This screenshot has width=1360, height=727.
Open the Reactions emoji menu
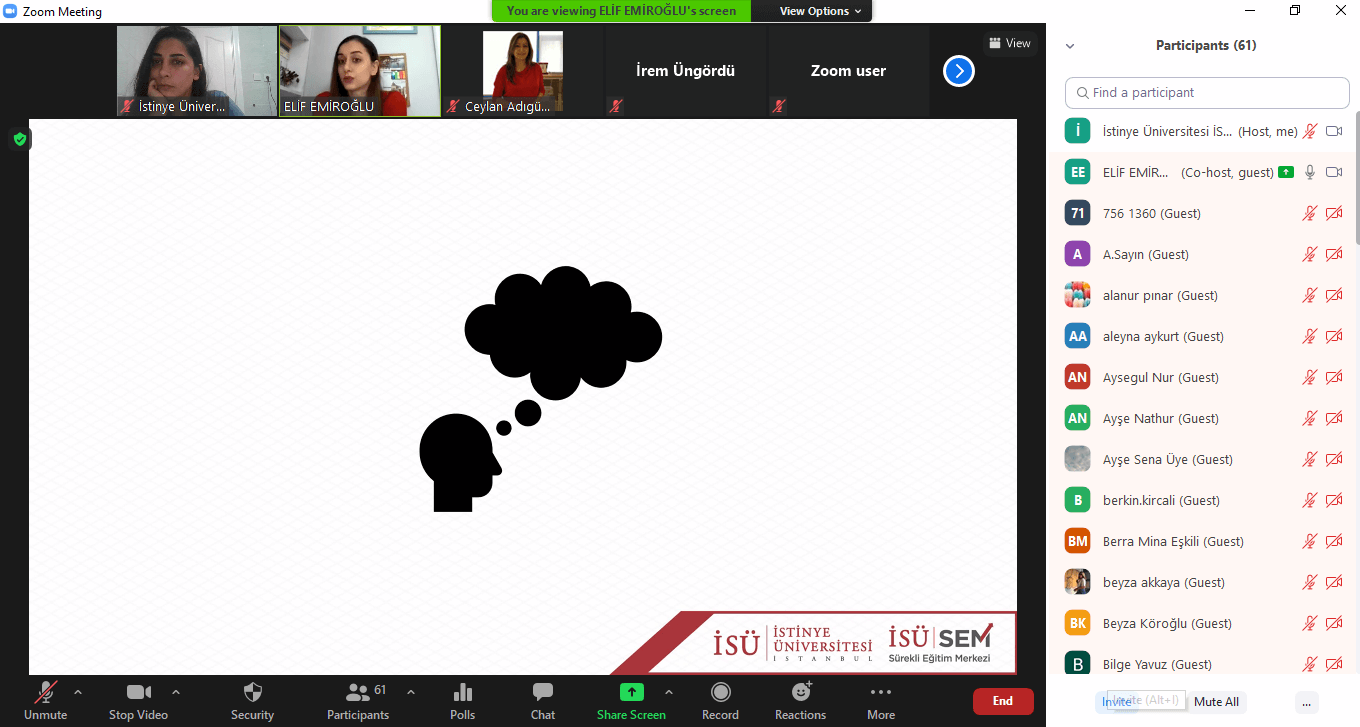click(x=800, y=693)
